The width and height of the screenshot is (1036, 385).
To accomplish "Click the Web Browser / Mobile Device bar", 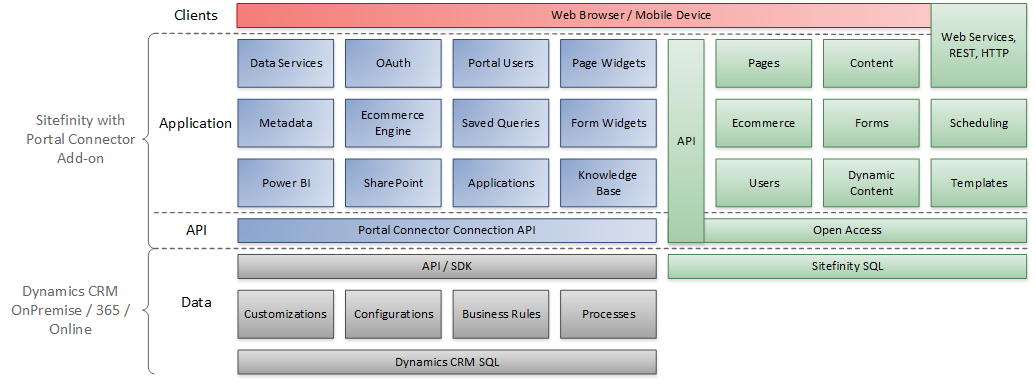I will (583, 15).
